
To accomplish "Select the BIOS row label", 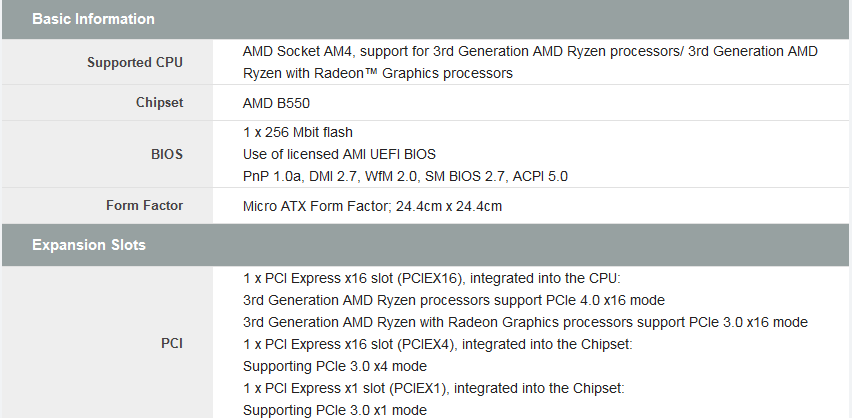I will point(168,154).
